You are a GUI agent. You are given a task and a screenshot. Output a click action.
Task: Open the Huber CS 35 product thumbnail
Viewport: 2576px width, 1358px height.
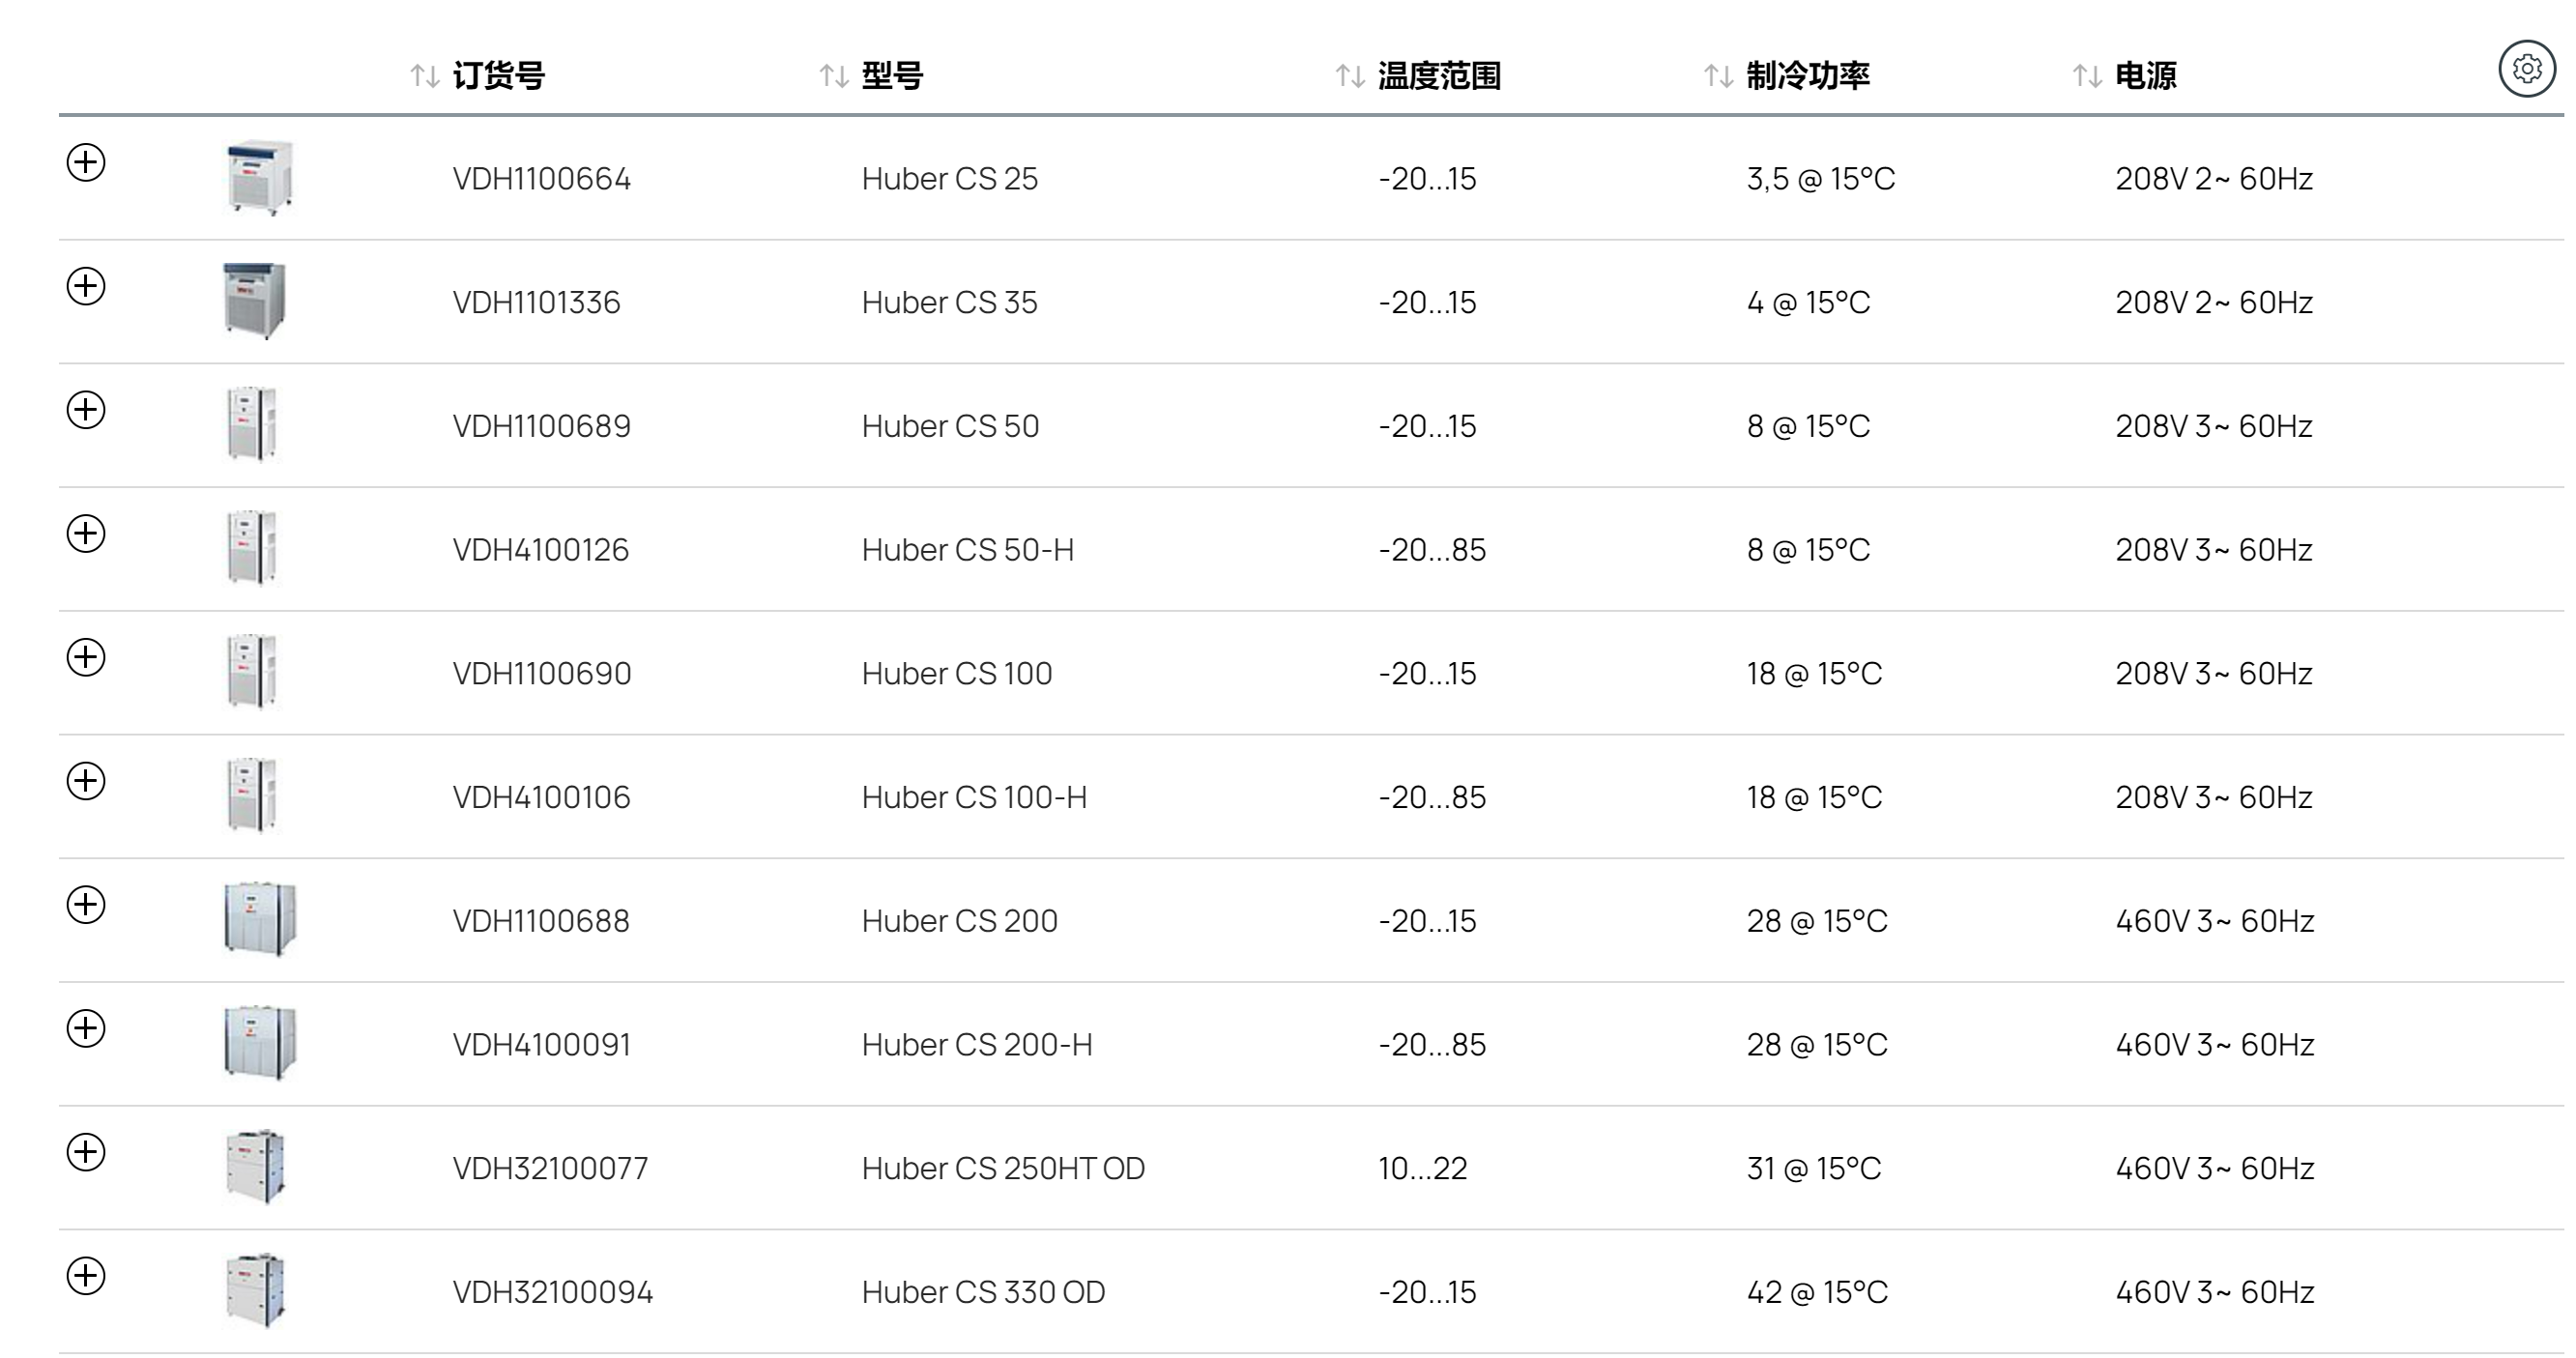[x=255, y=301]
